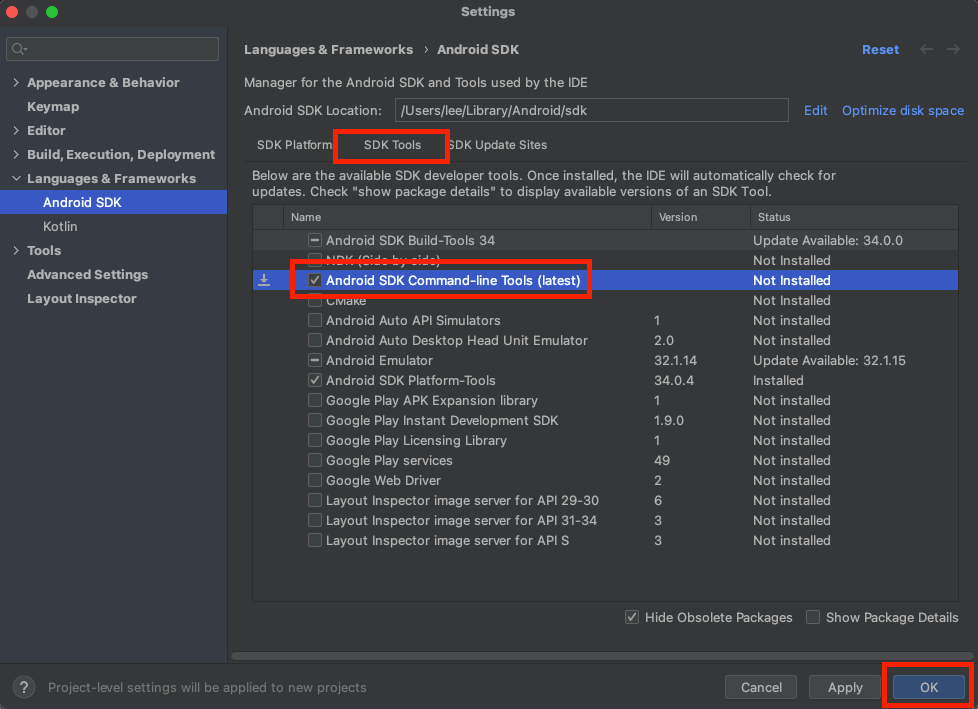Image resolution: width=978 pixels, height=709 pixels.
Task: Click the forward navigation arrow
Action: coord(953,49)
